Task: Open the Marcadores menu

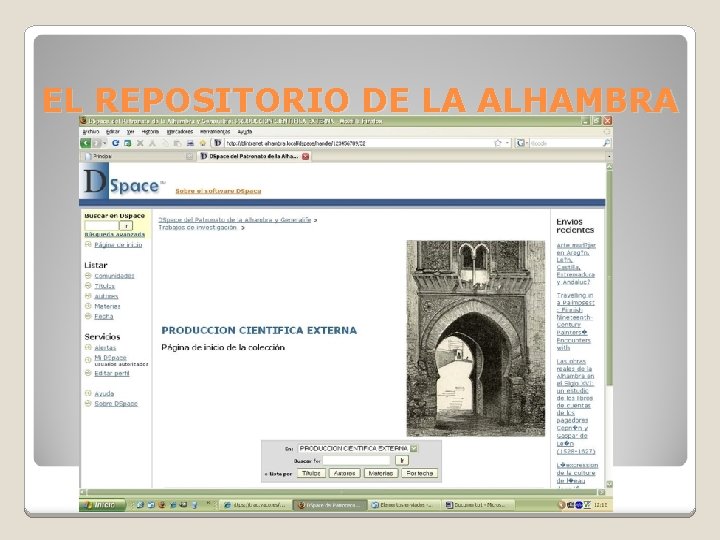Action: [x=180, y=132]
